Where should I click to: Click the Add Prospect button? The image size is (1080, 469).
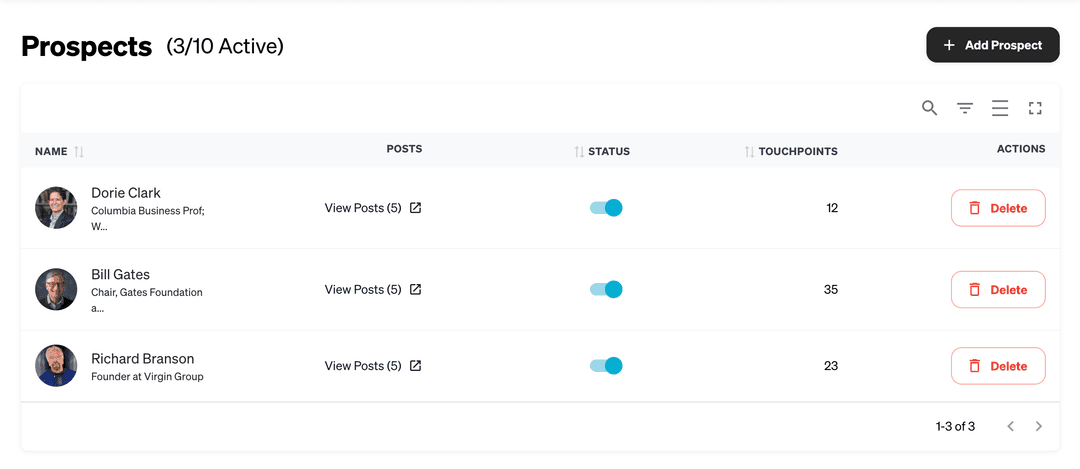(992, 45)
